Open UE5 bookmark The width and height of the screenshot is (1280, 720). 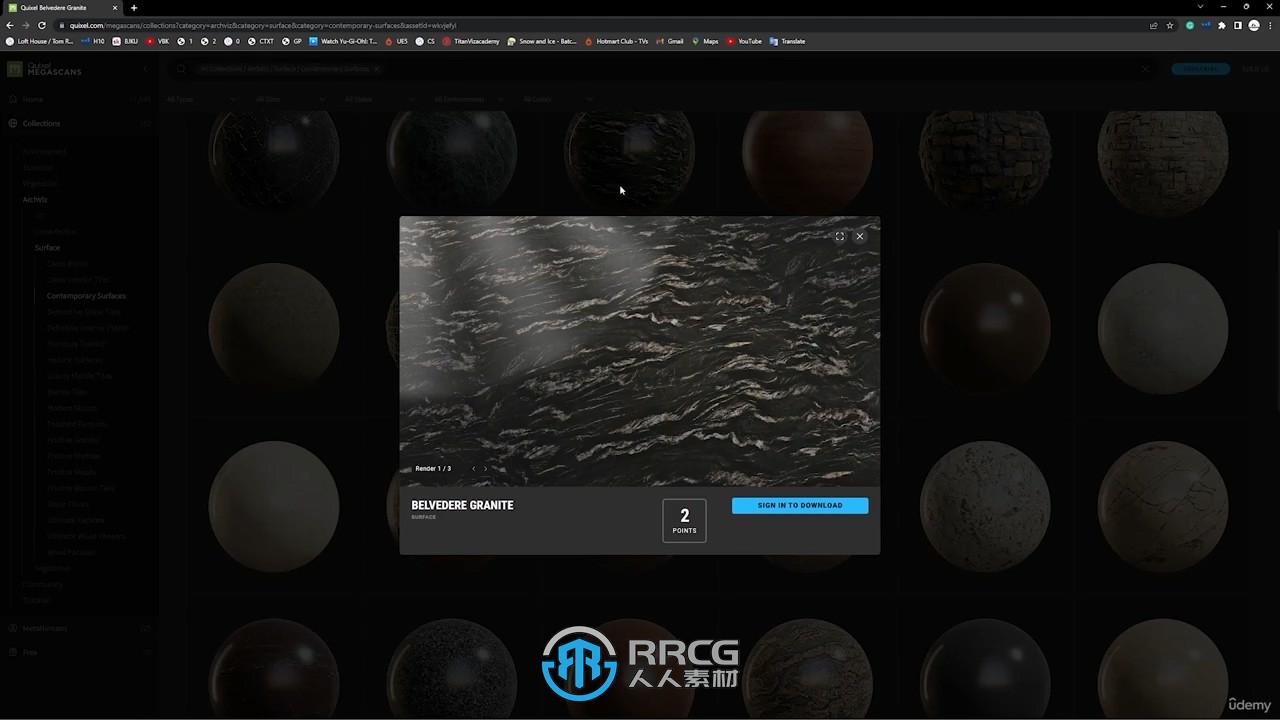(x=396, y=41)
